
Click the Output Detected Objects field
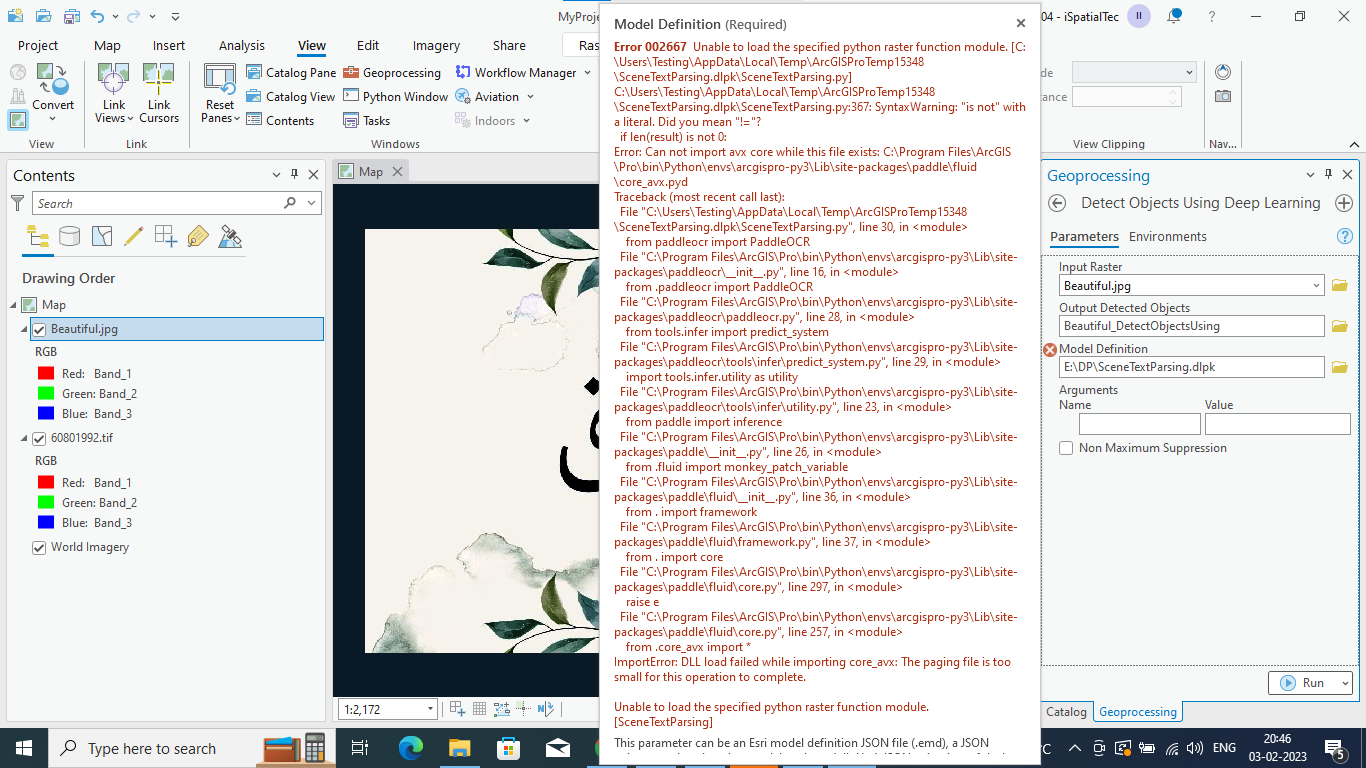(1192, 326)
